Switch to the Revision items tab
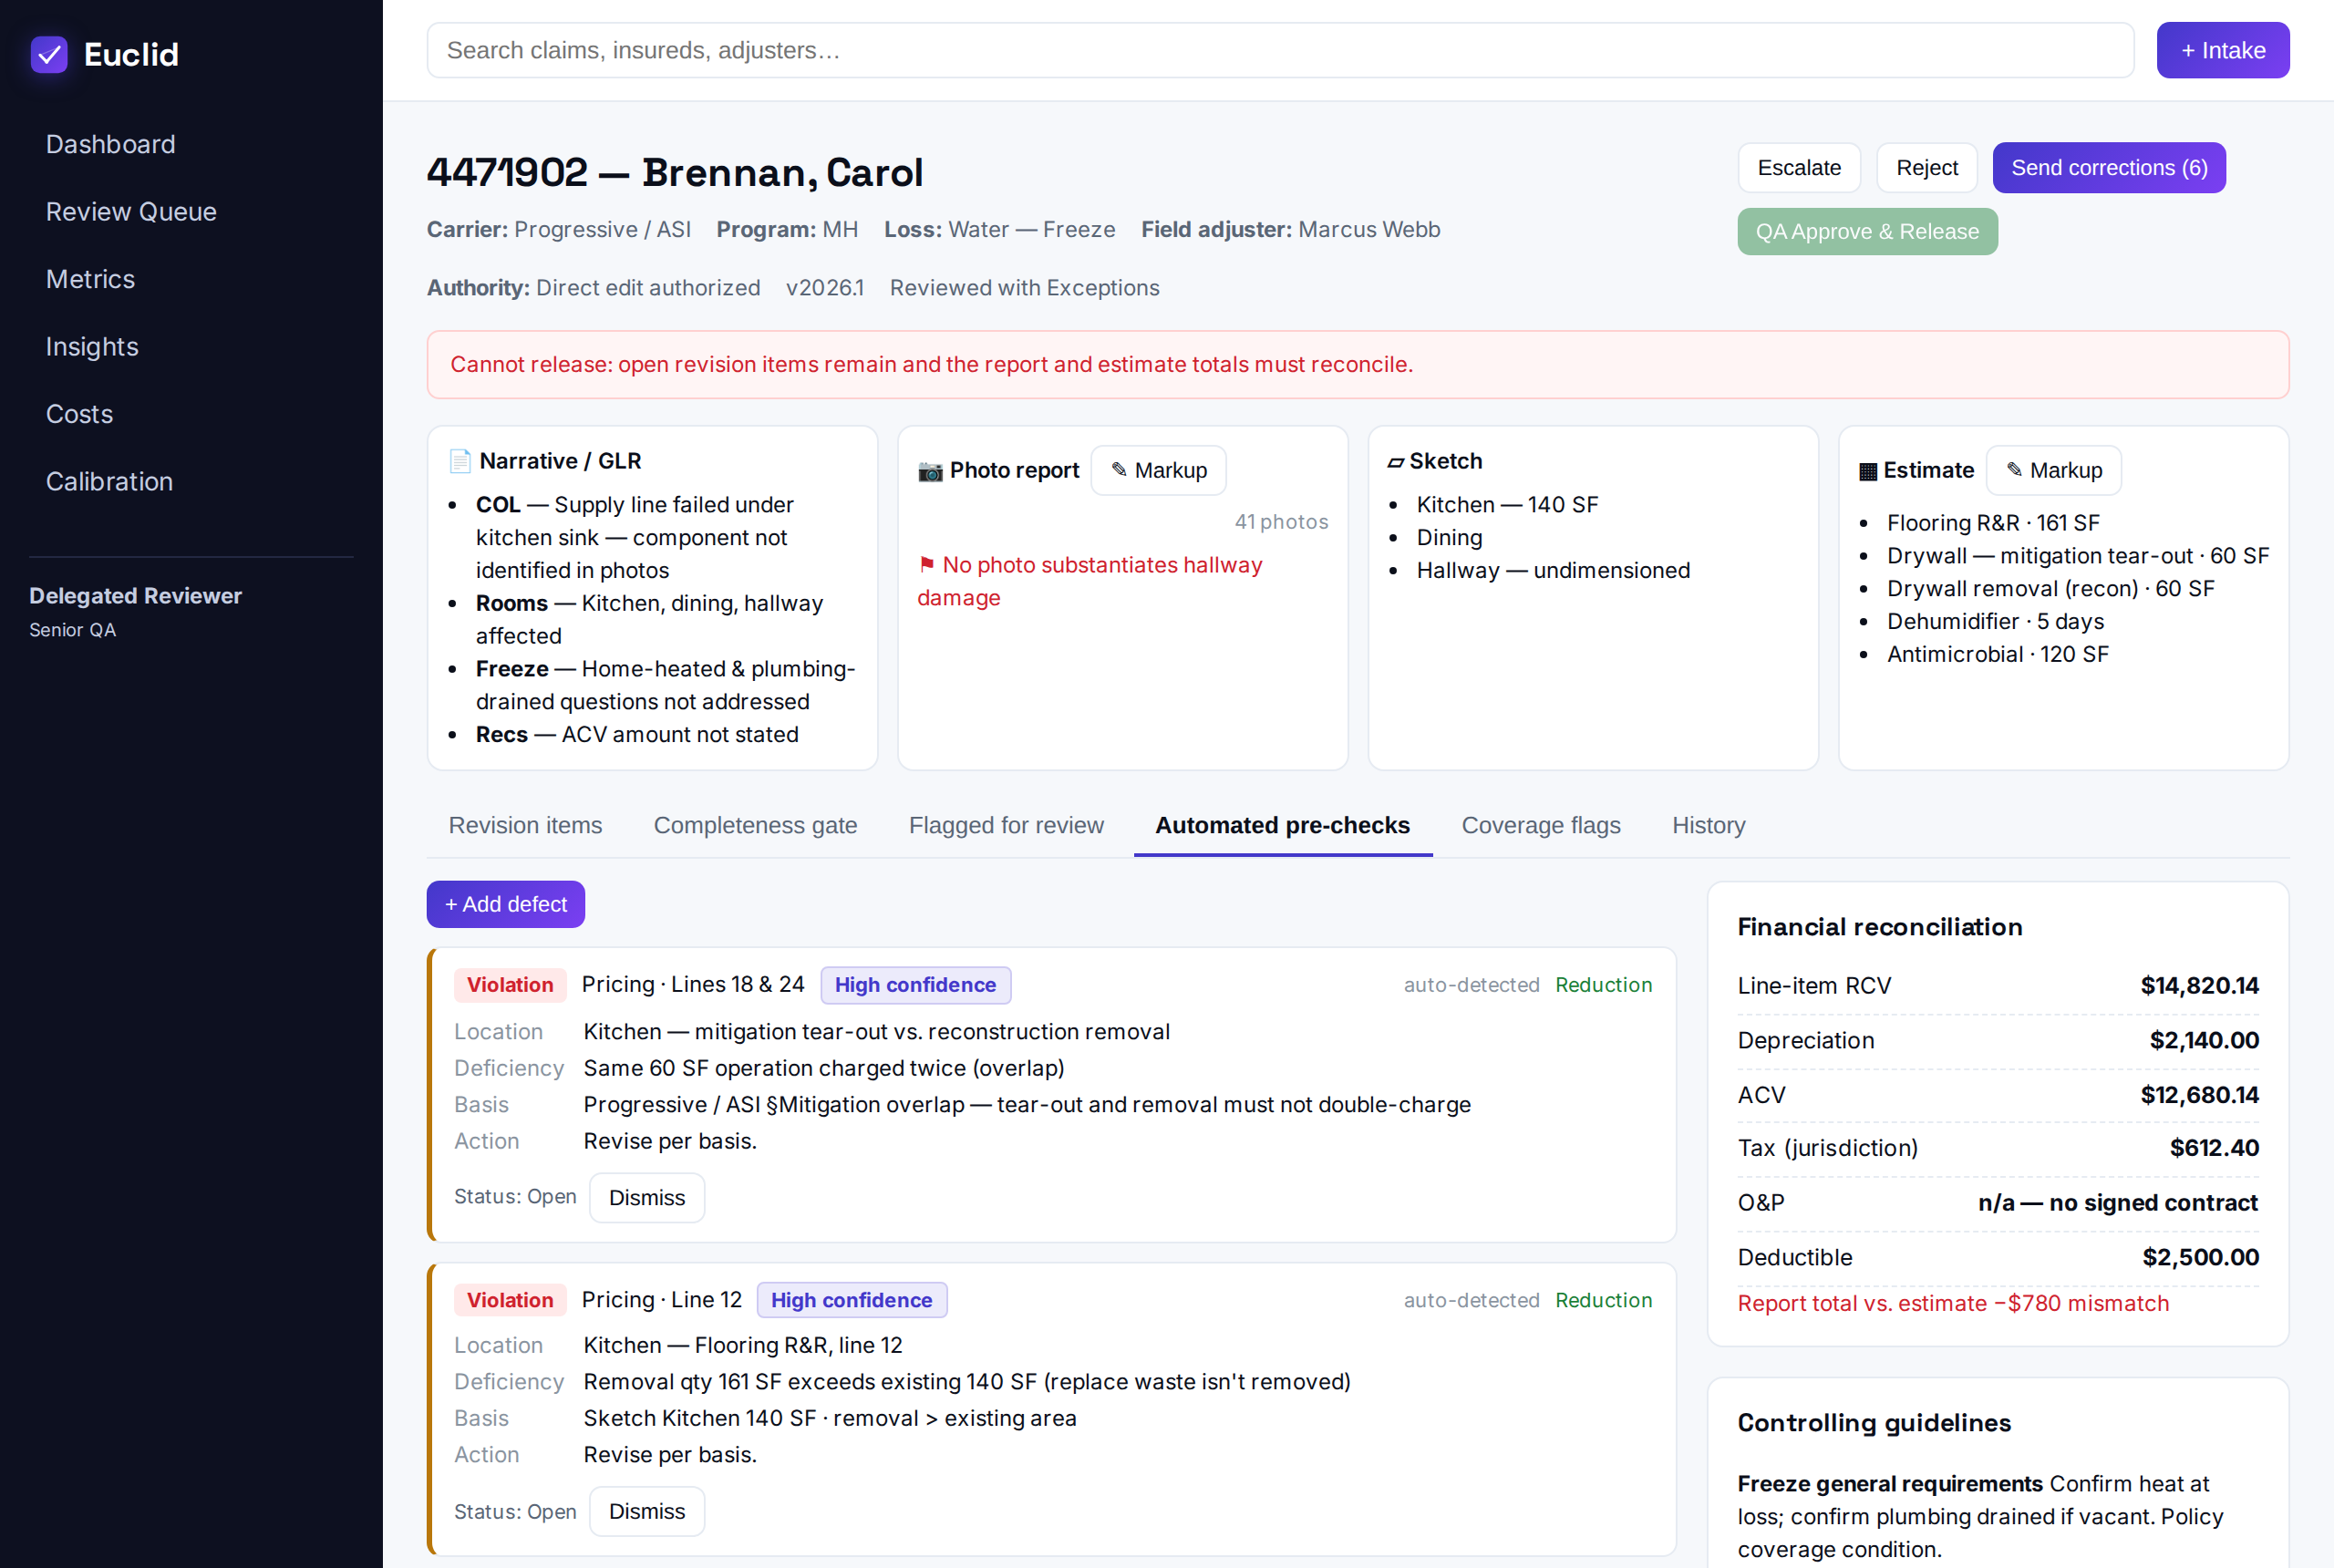 click(x=525, y=825)
